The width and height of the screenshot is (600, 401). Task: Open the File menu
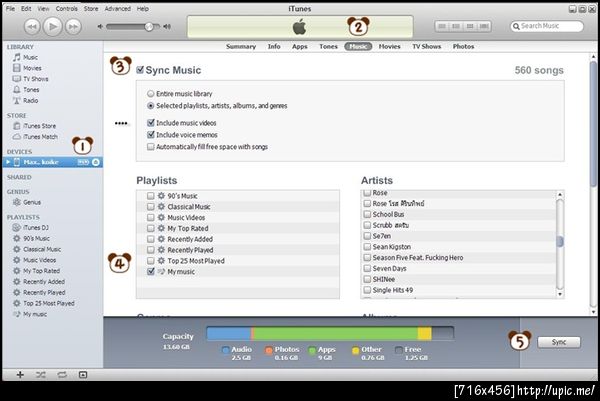pos(10,8)
